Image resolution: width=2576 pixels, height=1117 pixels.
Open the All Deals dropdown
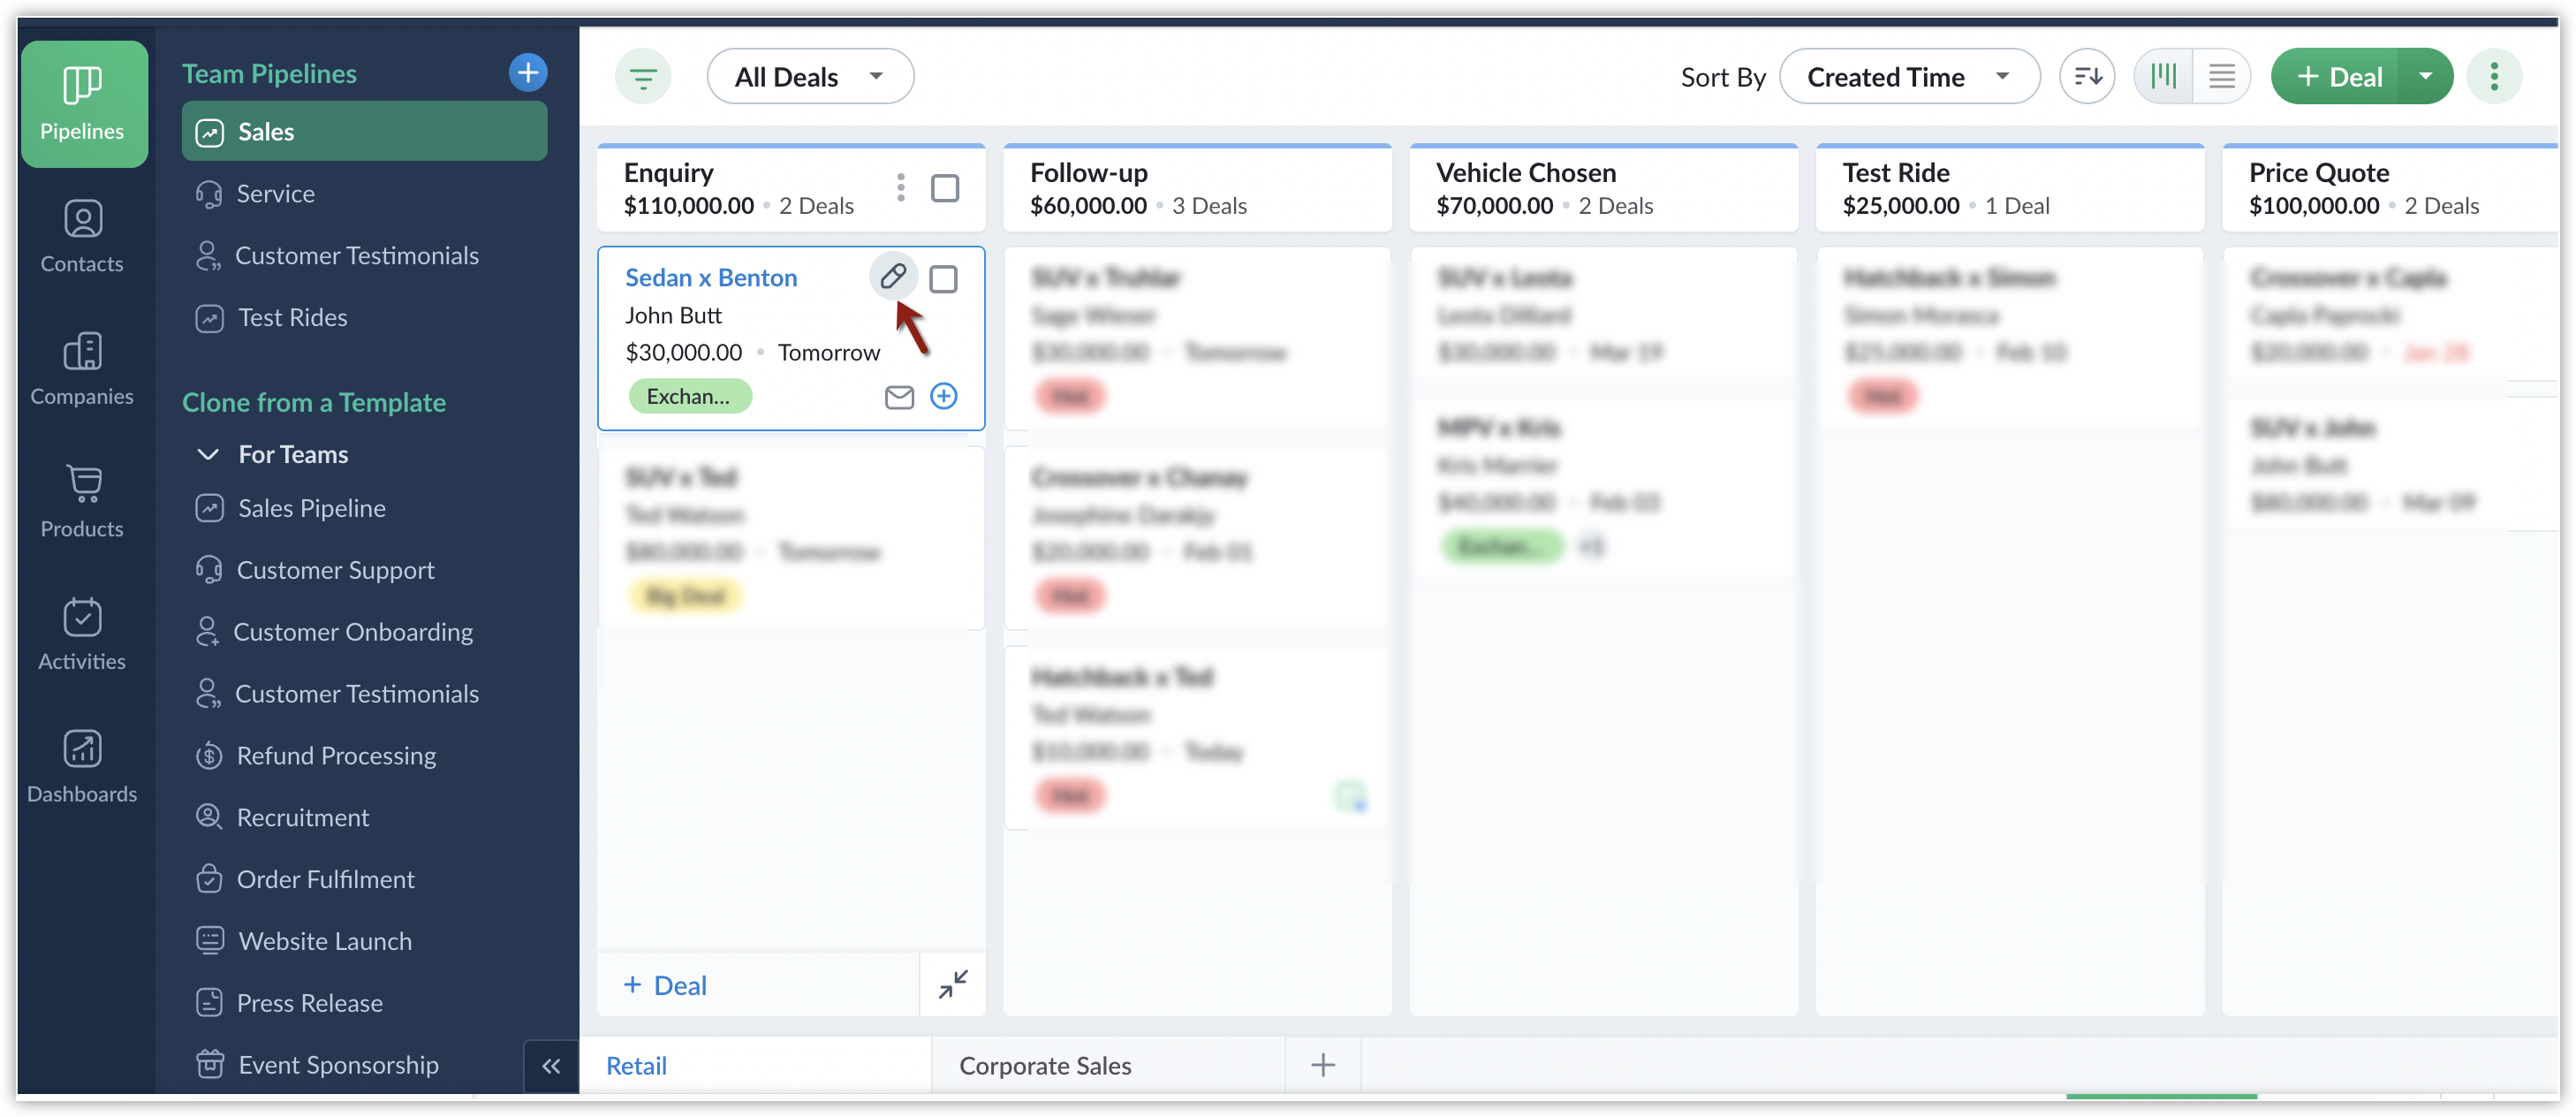[809, 77]
